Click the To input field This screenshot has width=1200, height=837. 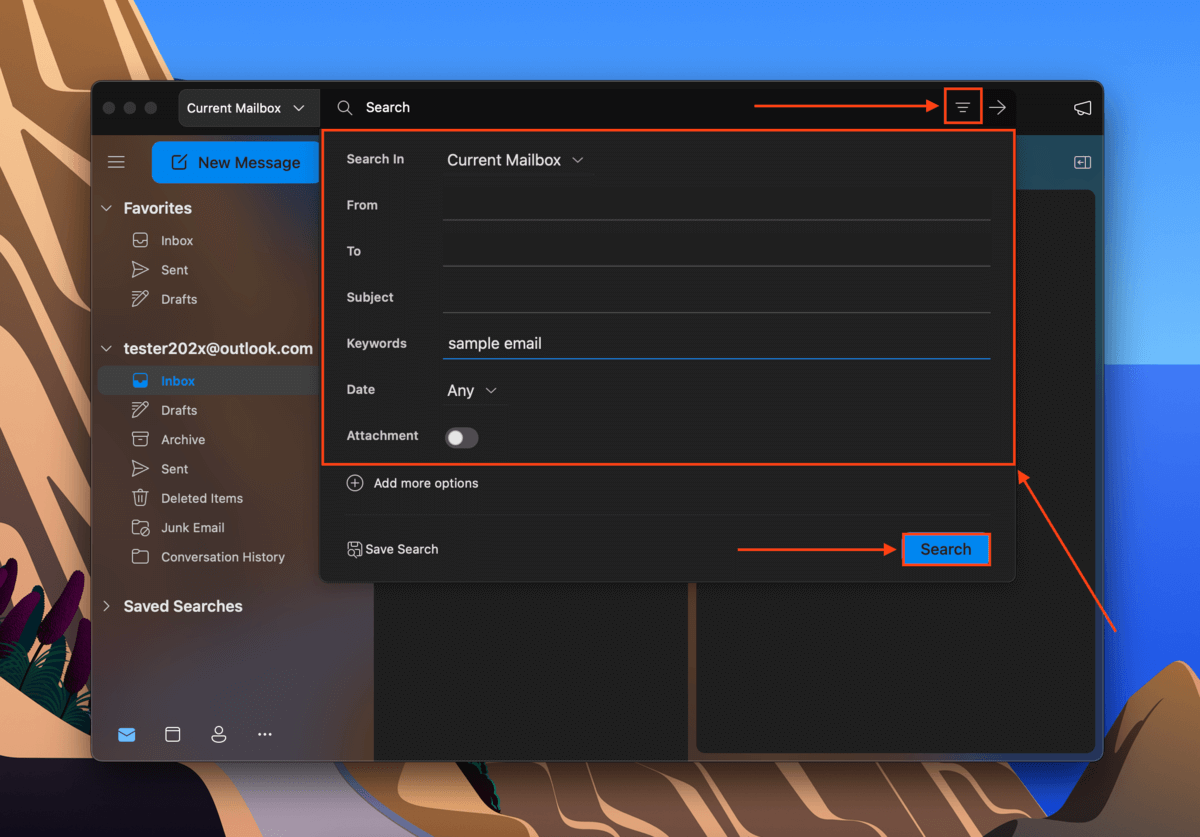(716, 251)
